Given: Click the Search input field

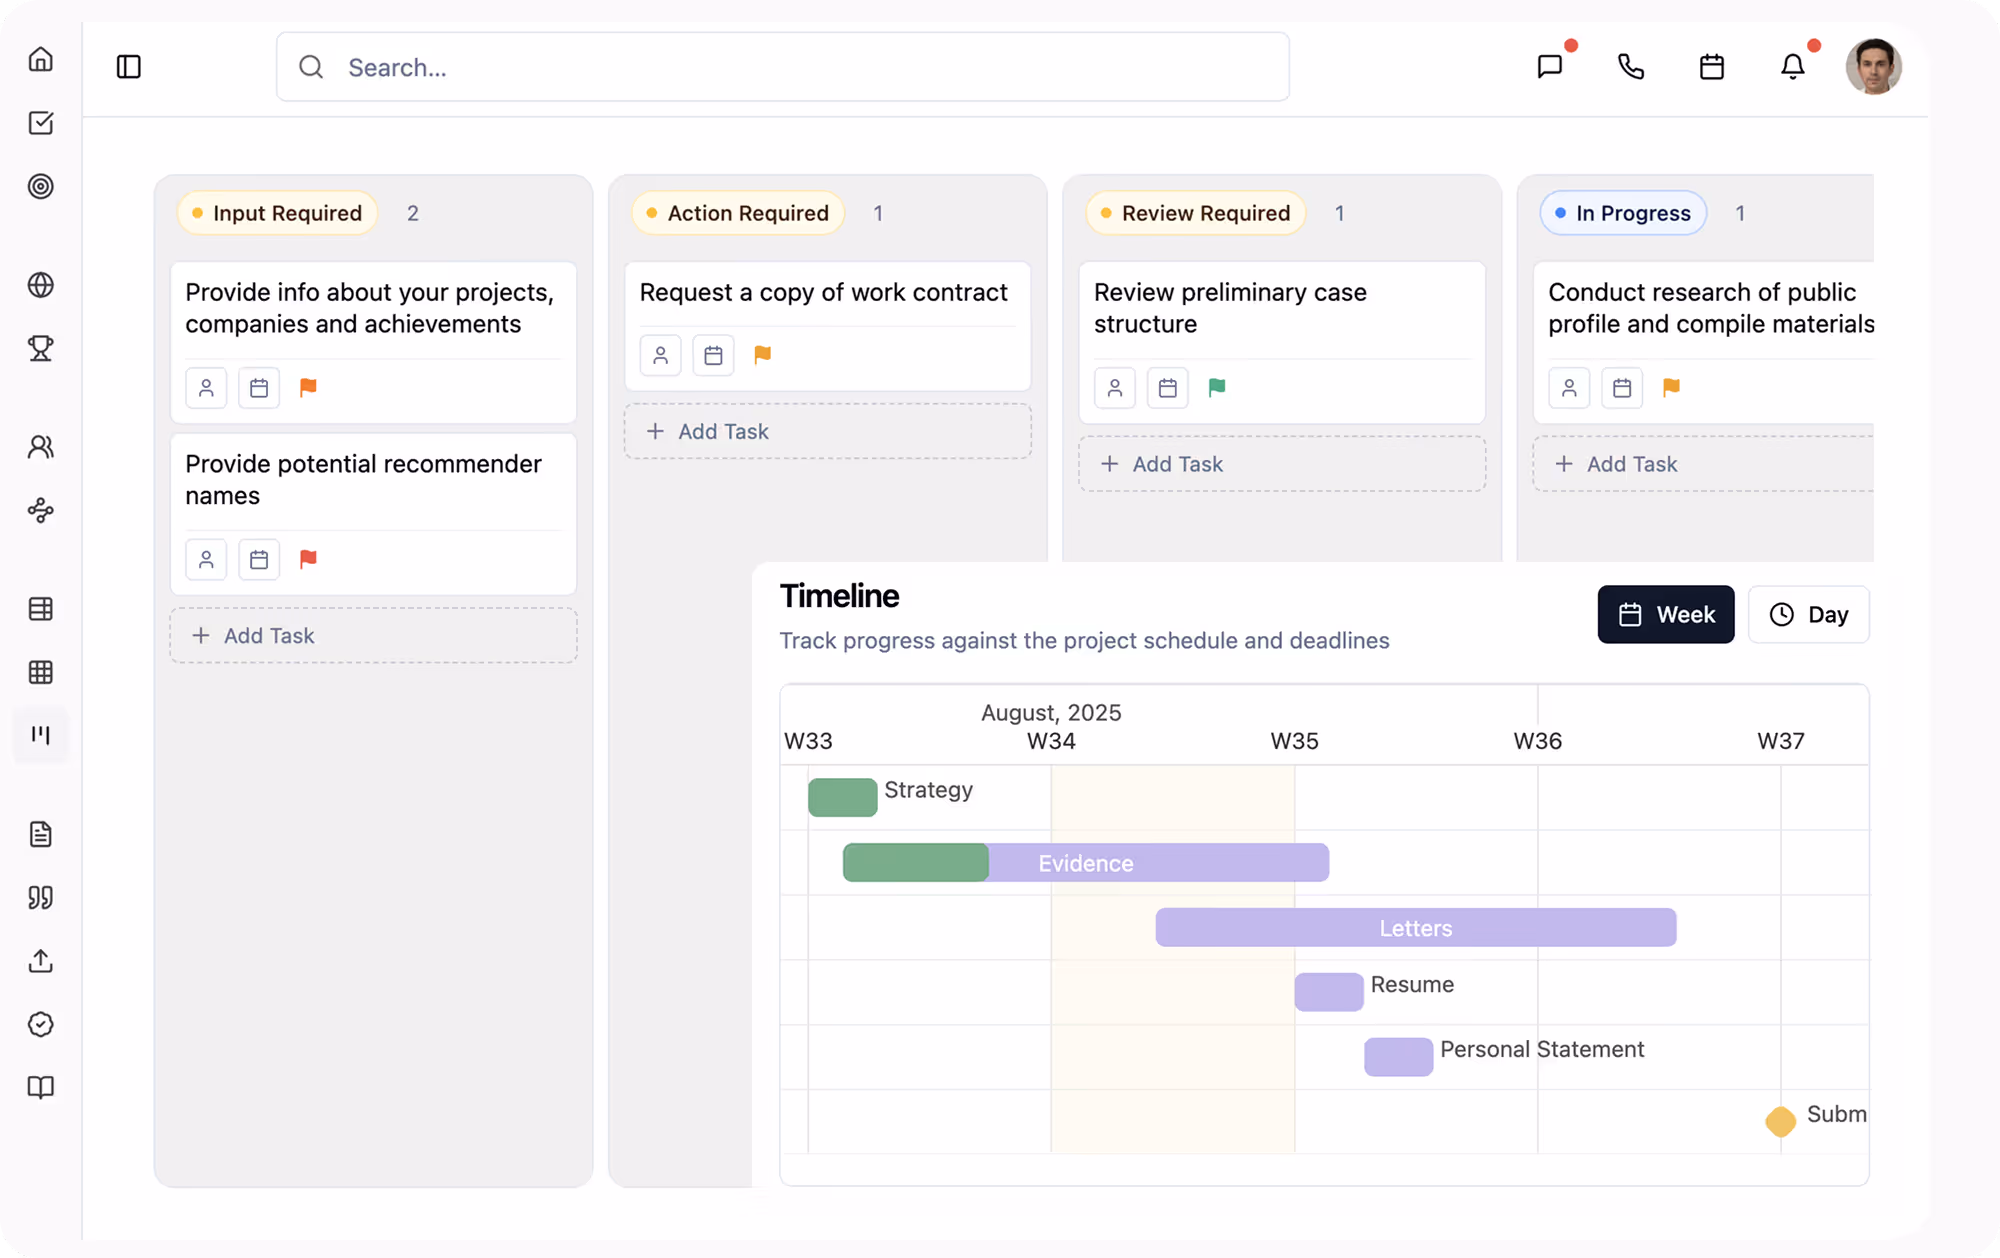Looking at the screenshot, I should tap(782, 67).
